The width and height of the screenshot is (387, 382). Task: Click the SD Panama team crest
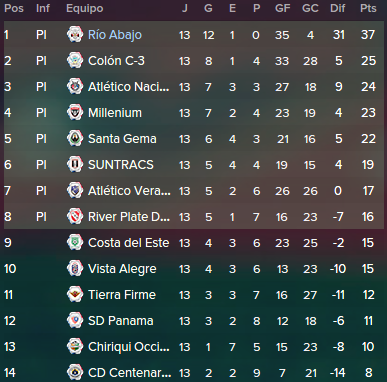tap(75, 321)
